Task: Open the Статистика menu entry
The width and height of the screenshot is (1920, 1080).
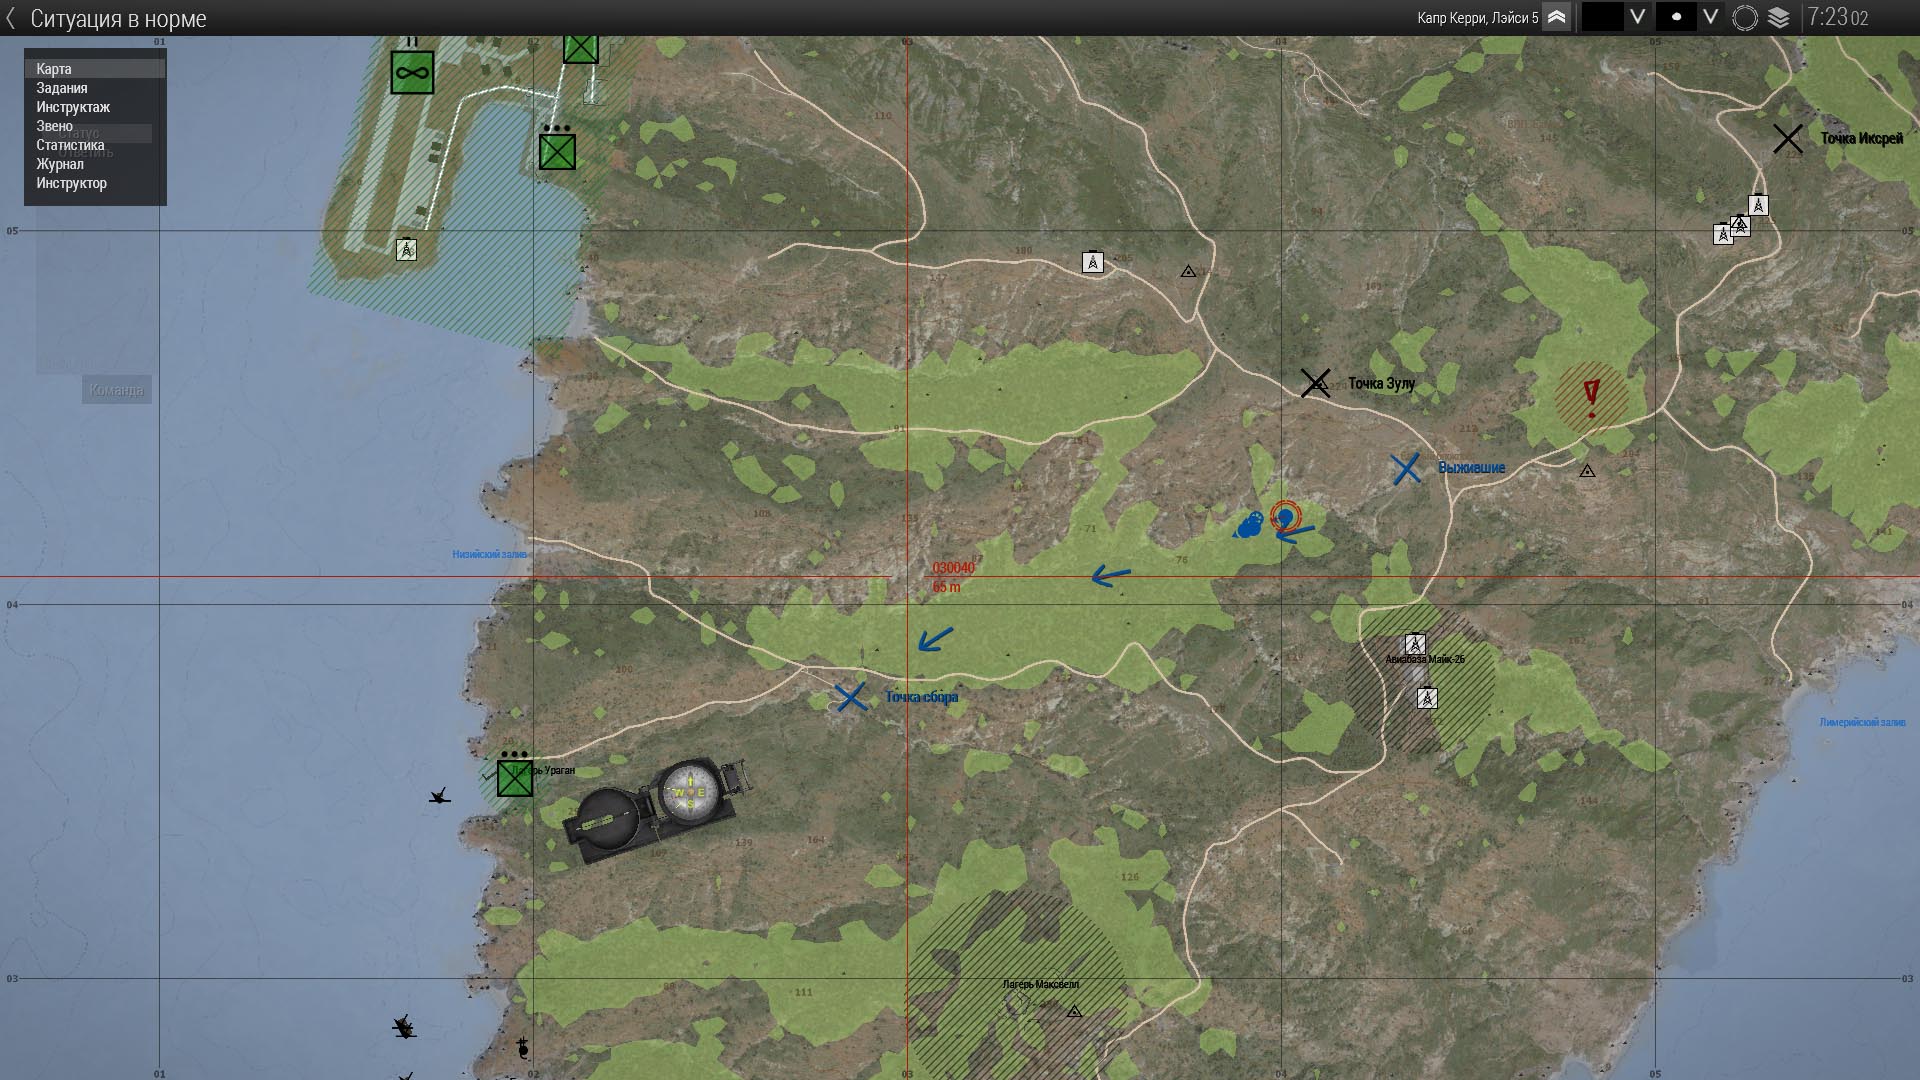Action: [x=95, y=145]
